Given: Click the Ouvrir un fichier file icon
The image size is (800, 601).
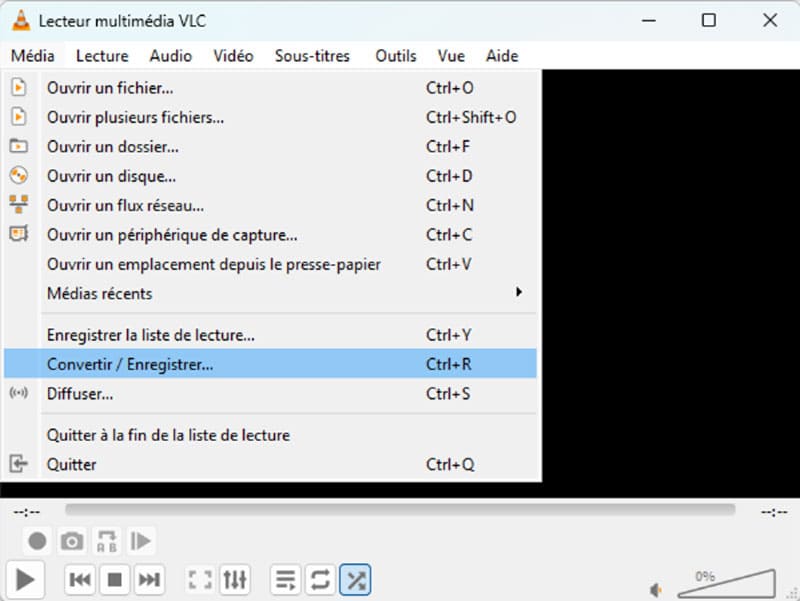Looking at the screenshot, I should click(18, 87).
